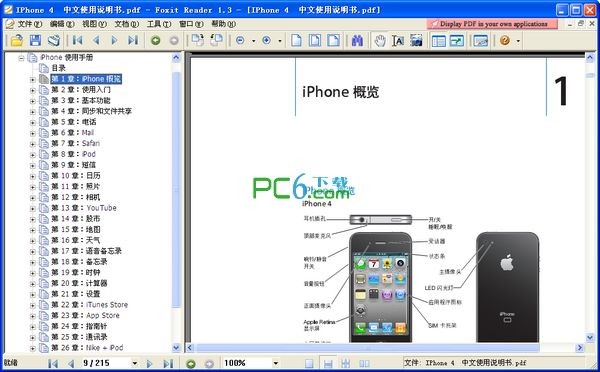Click the greyed next view button in toolbar
Image resolution: width=600 pixels, height=372 pixels.
click(x=174, y=40)
